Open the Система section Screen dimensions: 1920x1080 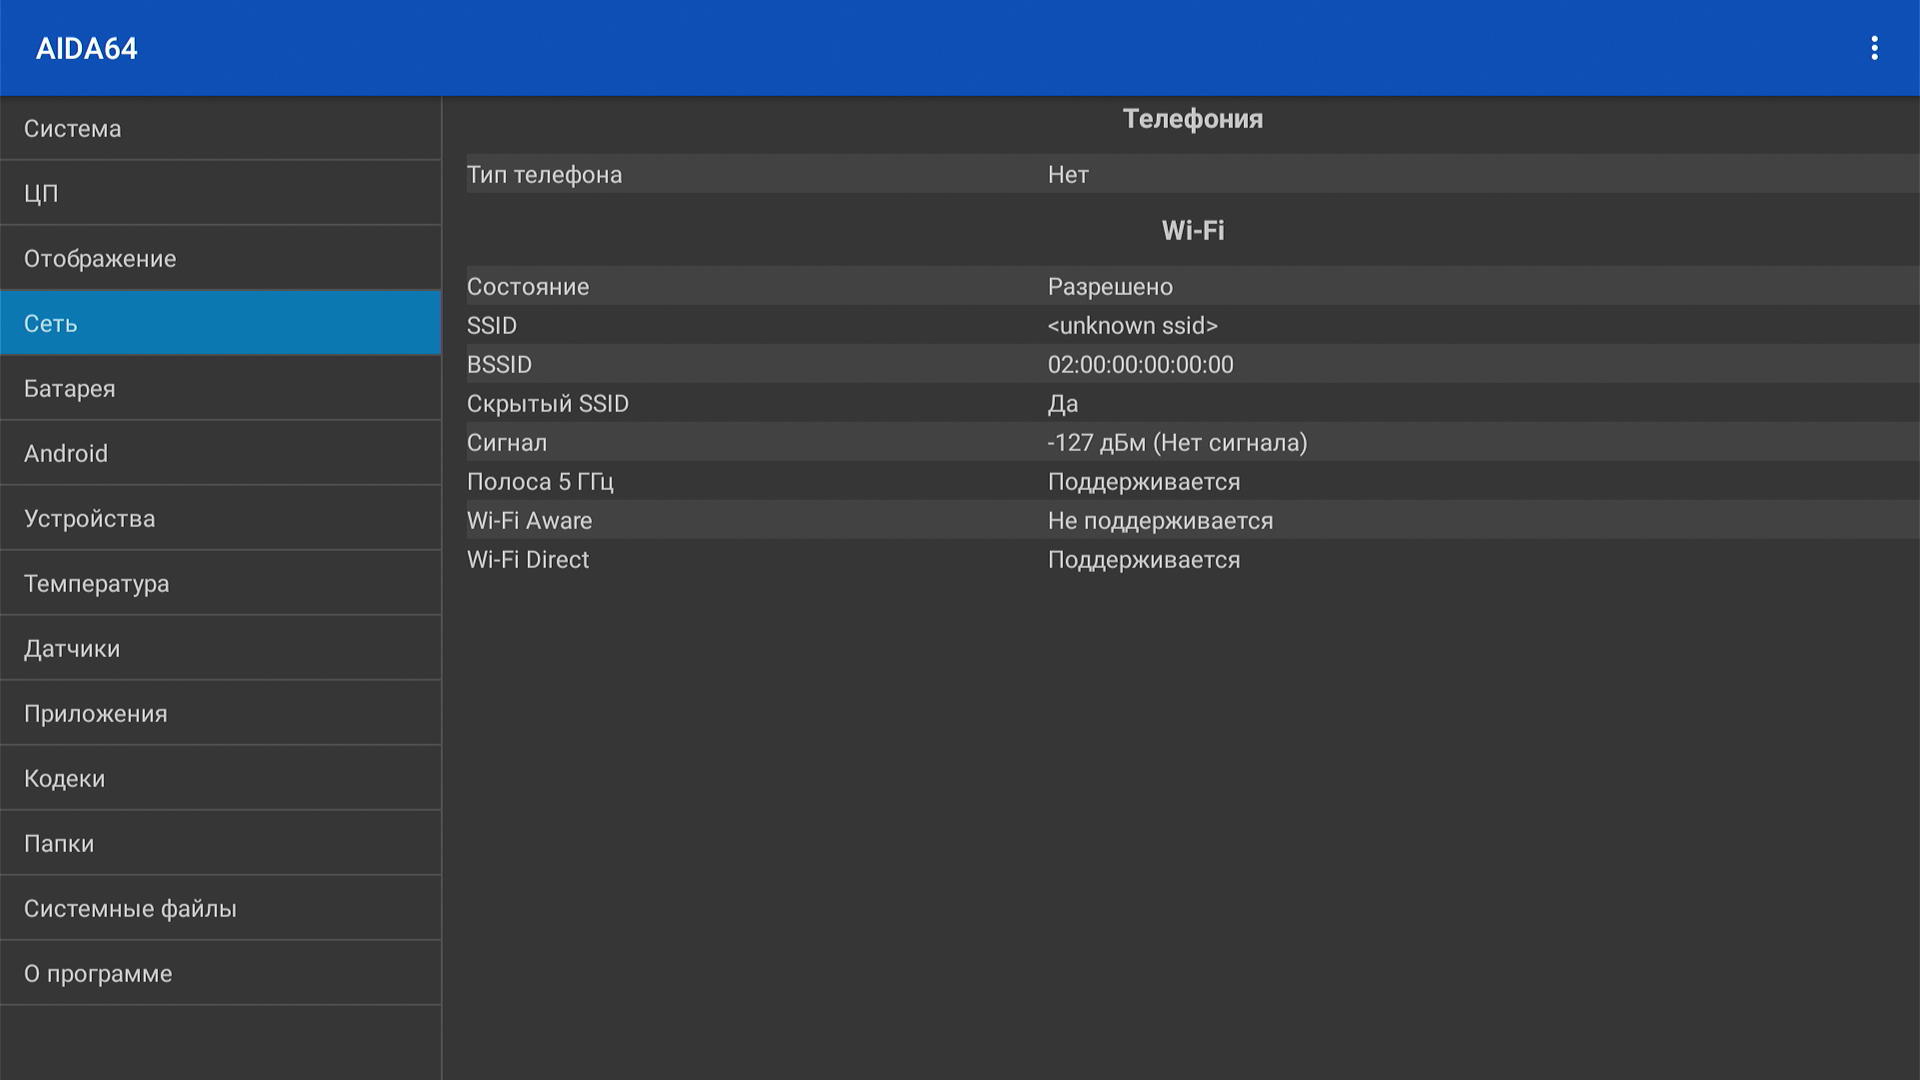pyautogui.click(x=220, y=129)
